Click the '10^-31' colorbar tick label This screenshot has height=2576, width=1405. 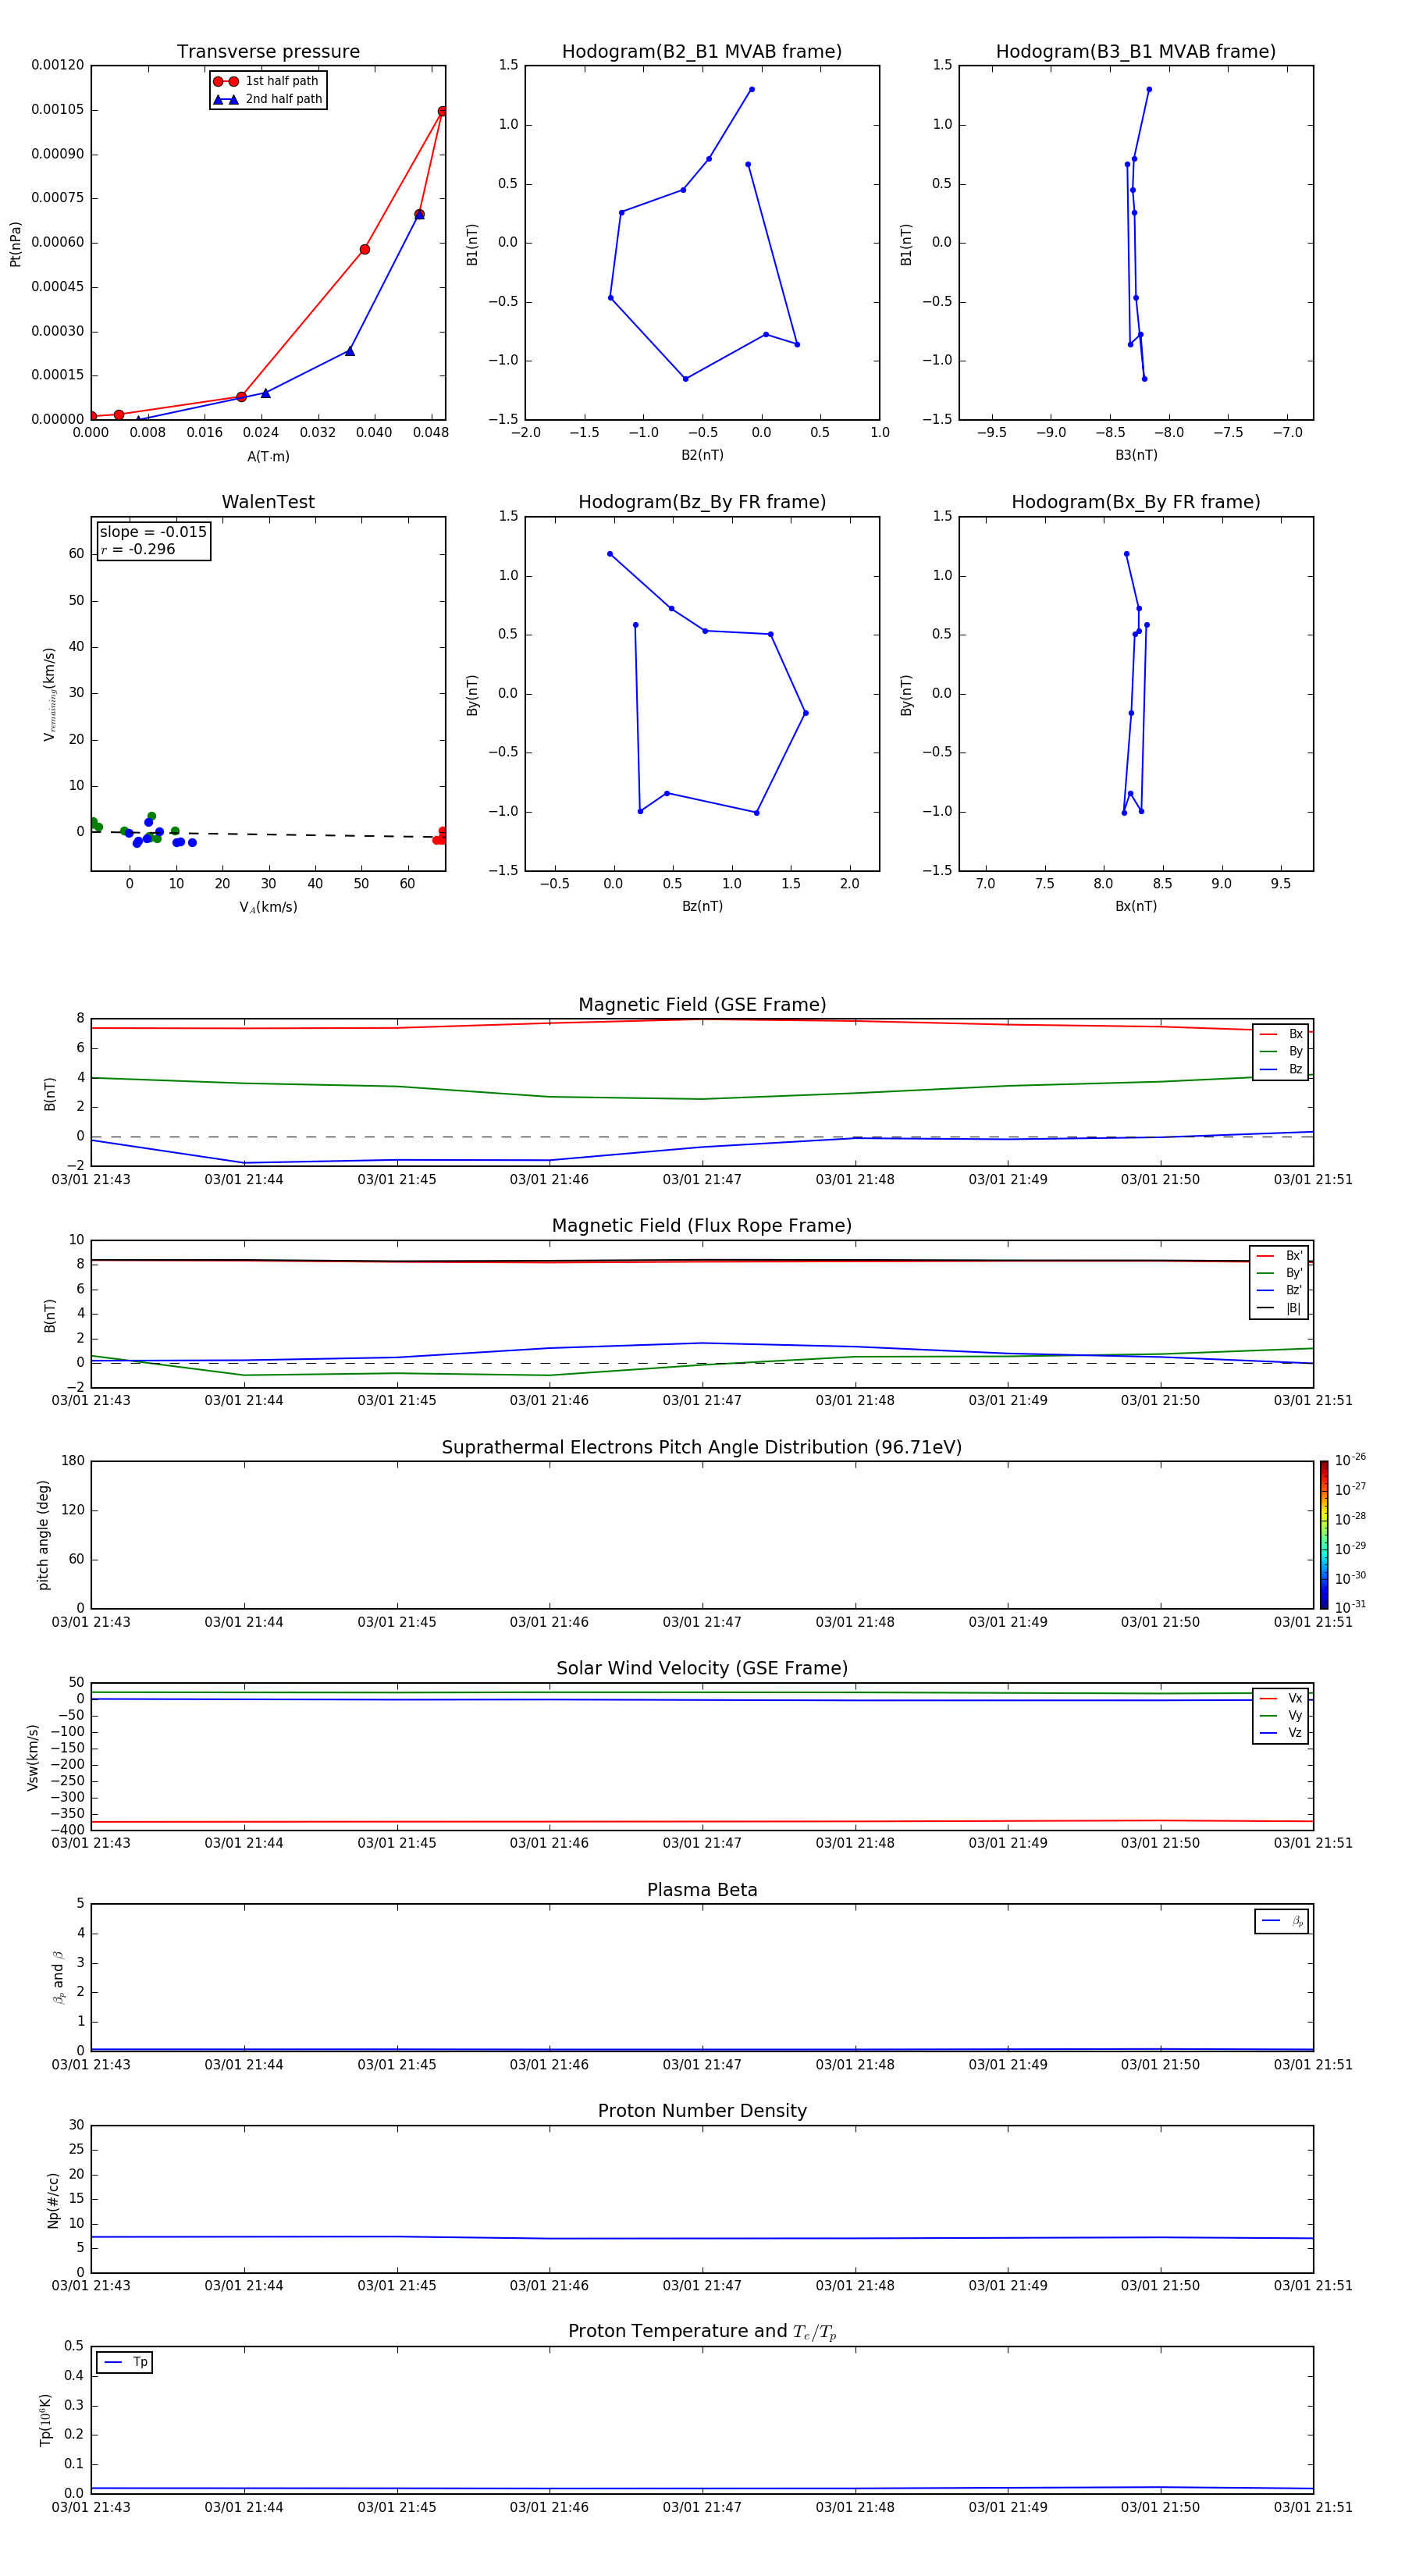click(x=1350, y=1607)
